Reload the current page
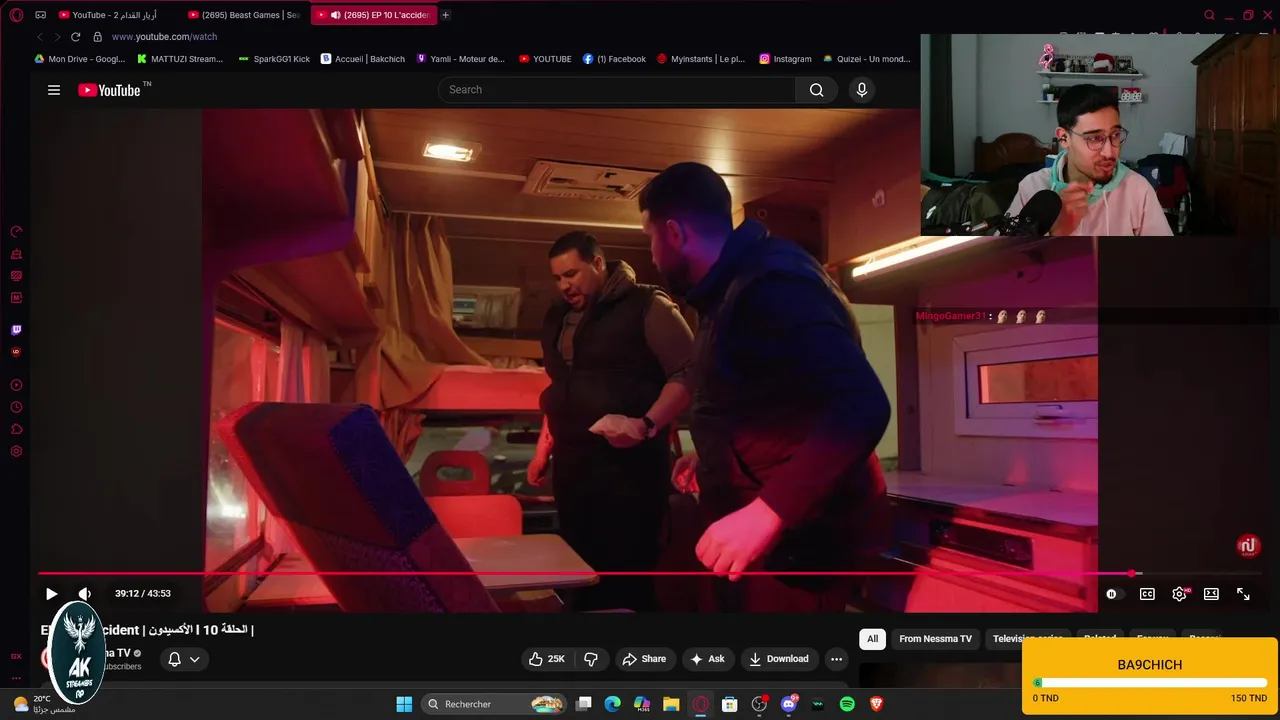 click(75, 37)
